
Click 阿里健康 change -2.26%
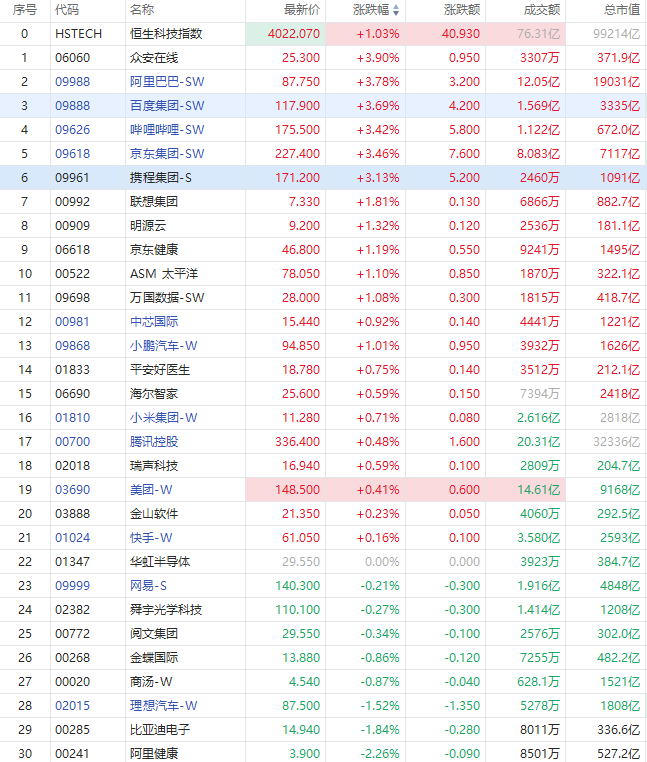380,754
